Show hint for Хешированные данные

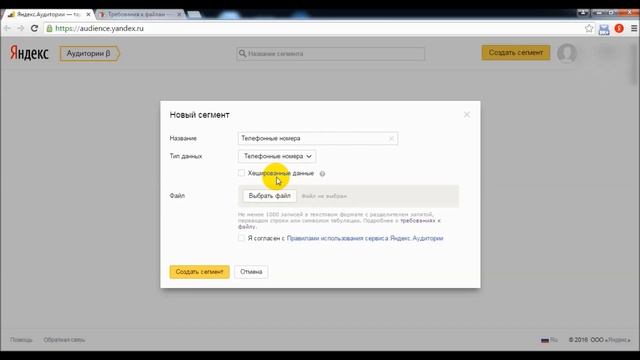pyautogui.click(x=322, y=174)
